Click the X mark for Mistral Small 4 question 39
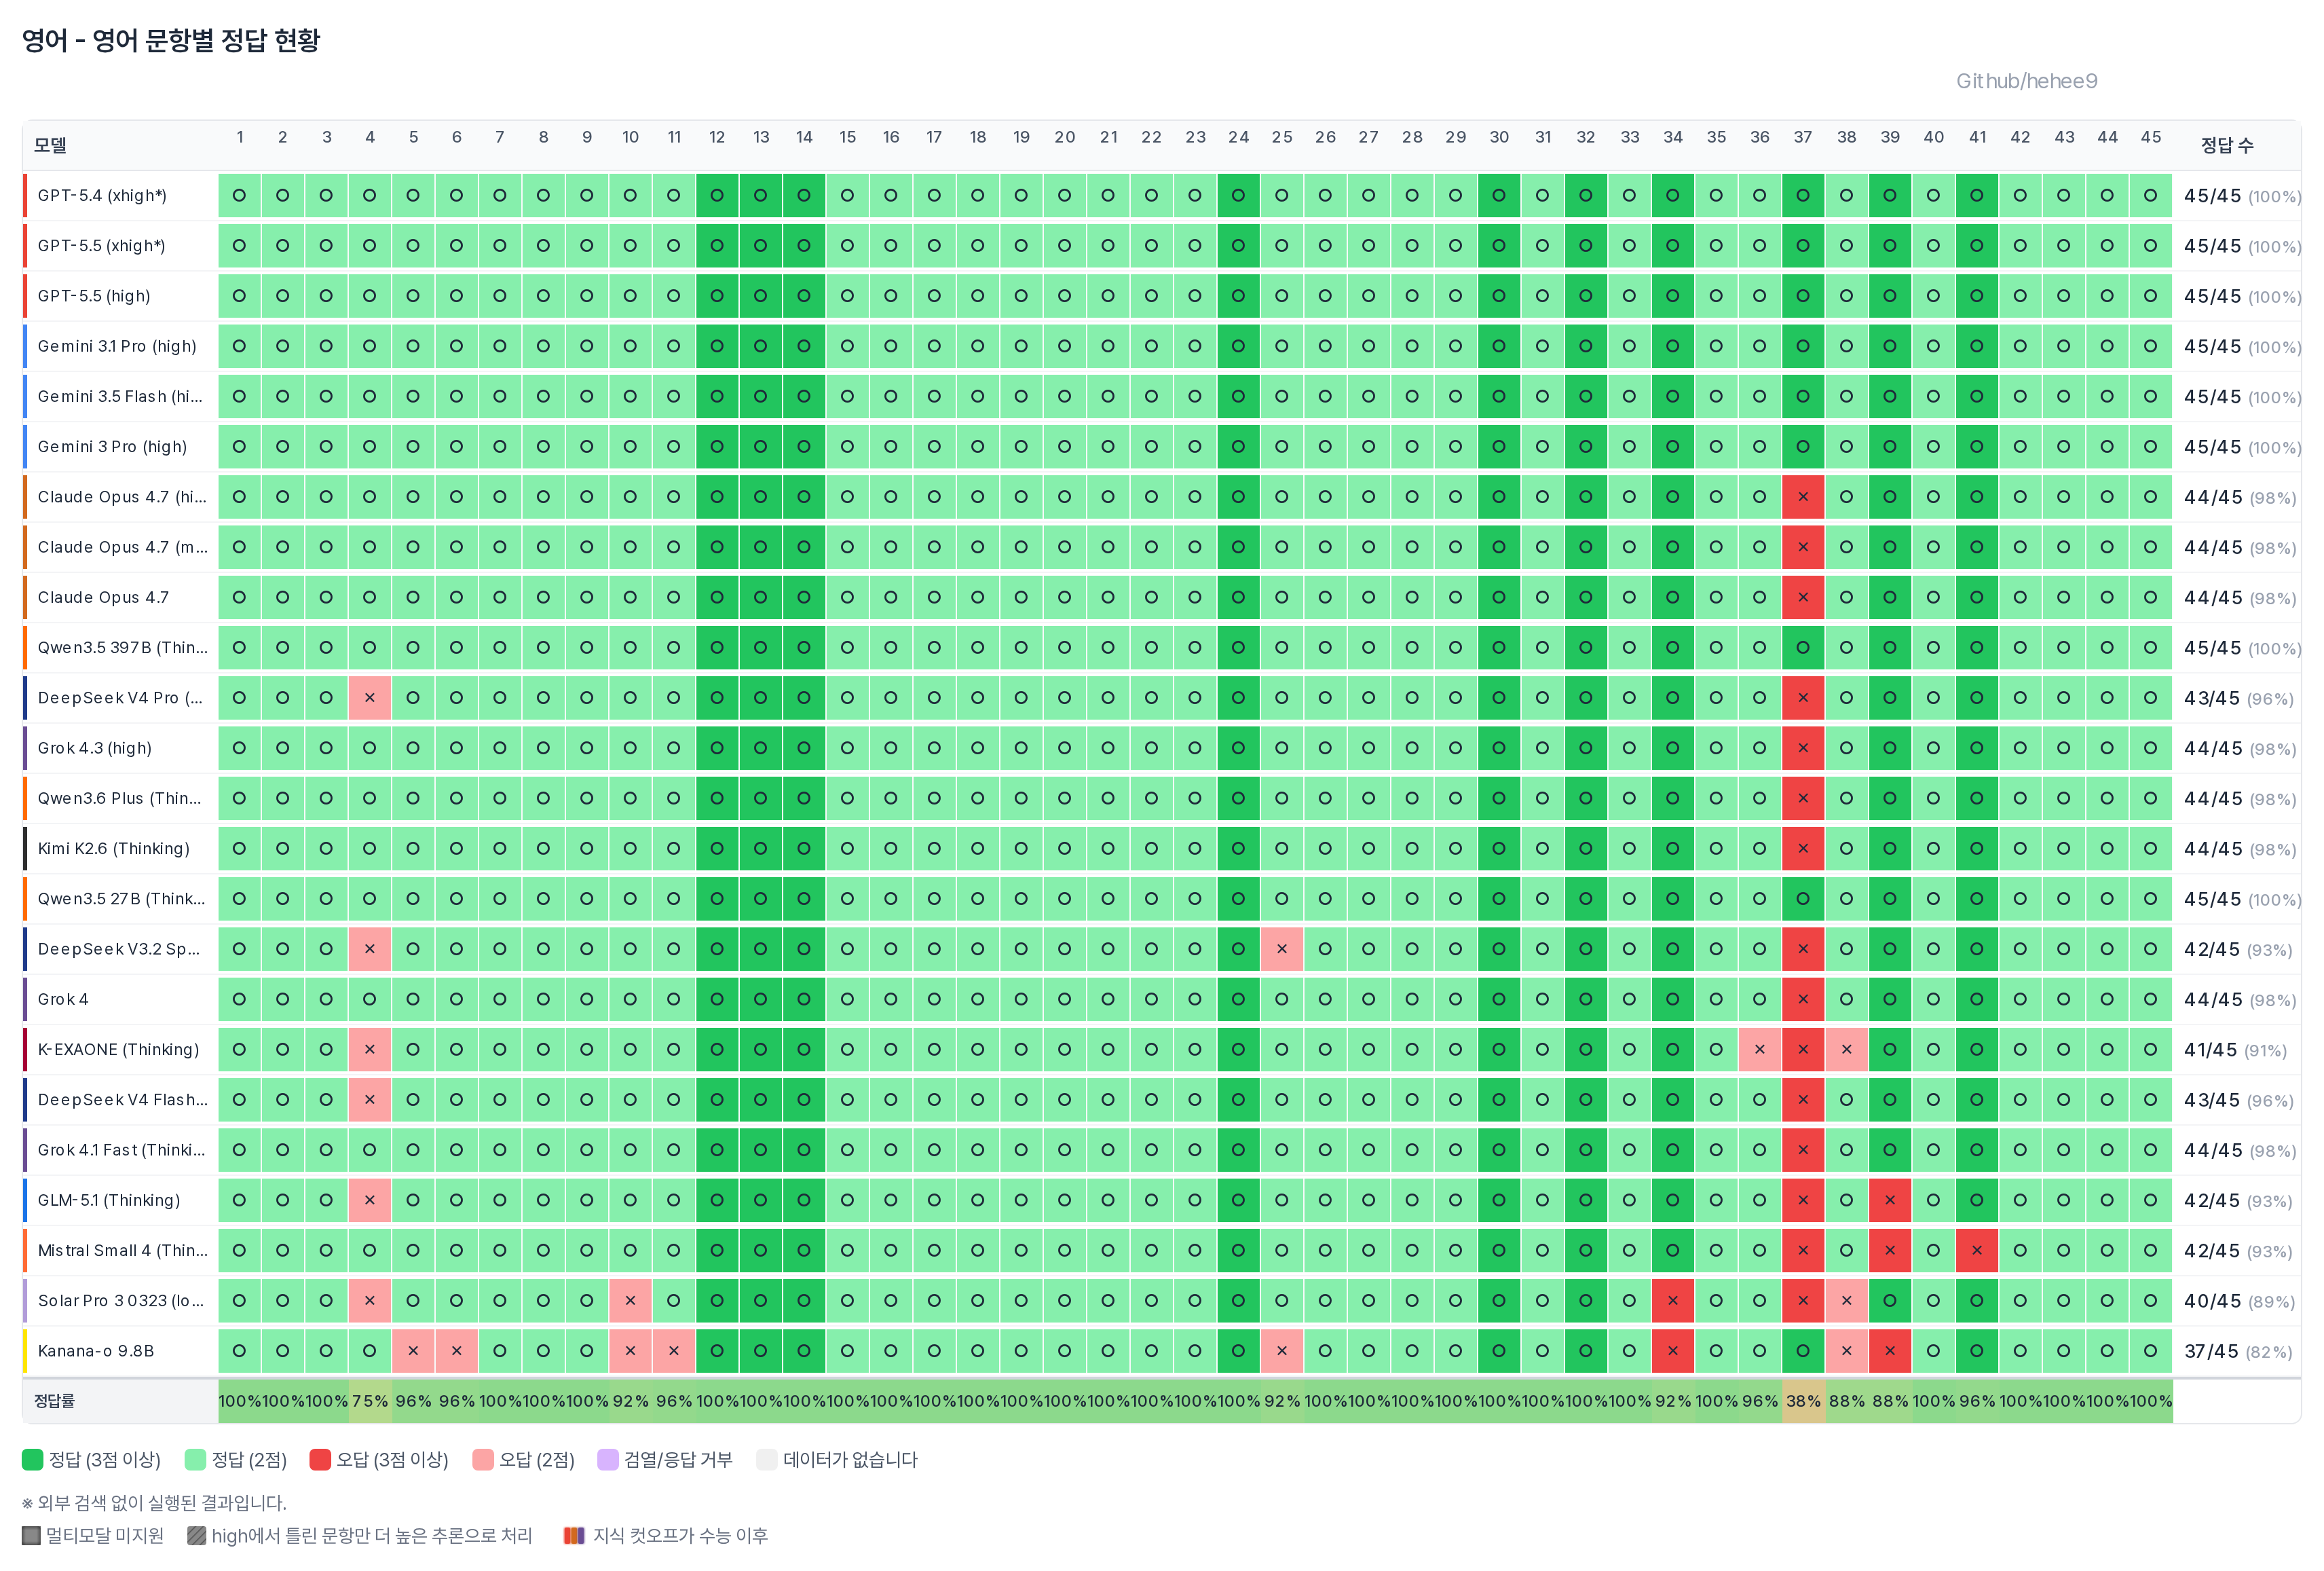 [x=1890, y=1251]
